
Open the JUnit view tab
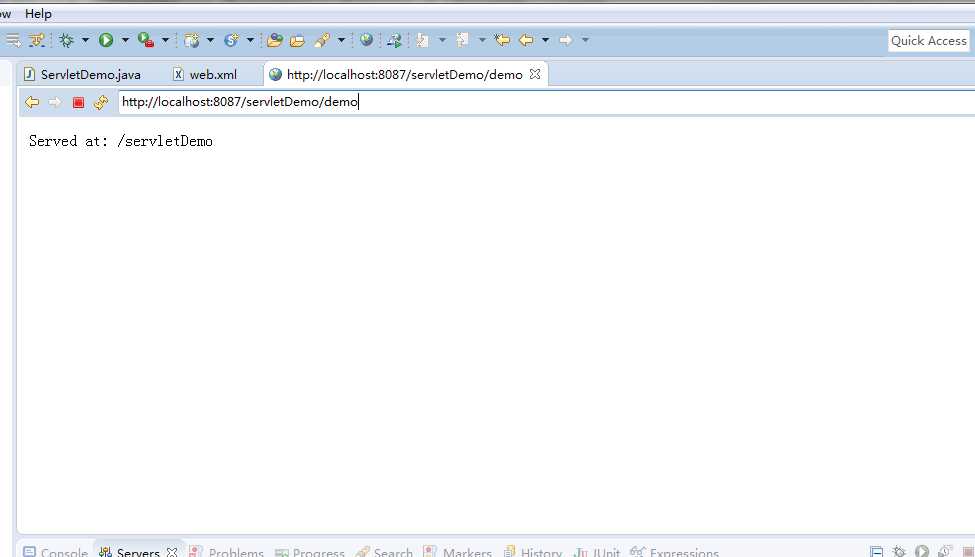click(597, 551)
